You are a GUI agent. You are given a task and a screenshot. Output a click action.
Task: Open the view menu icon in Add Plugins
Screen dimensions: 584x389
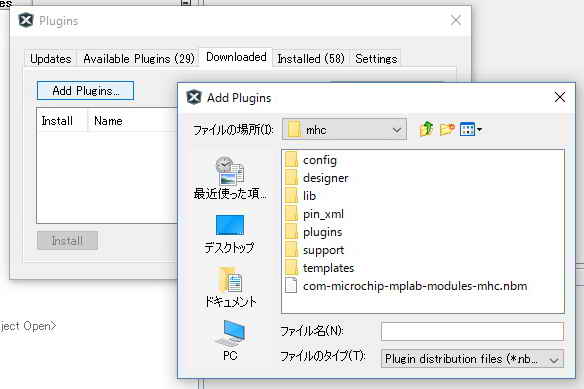coord(471,129)
